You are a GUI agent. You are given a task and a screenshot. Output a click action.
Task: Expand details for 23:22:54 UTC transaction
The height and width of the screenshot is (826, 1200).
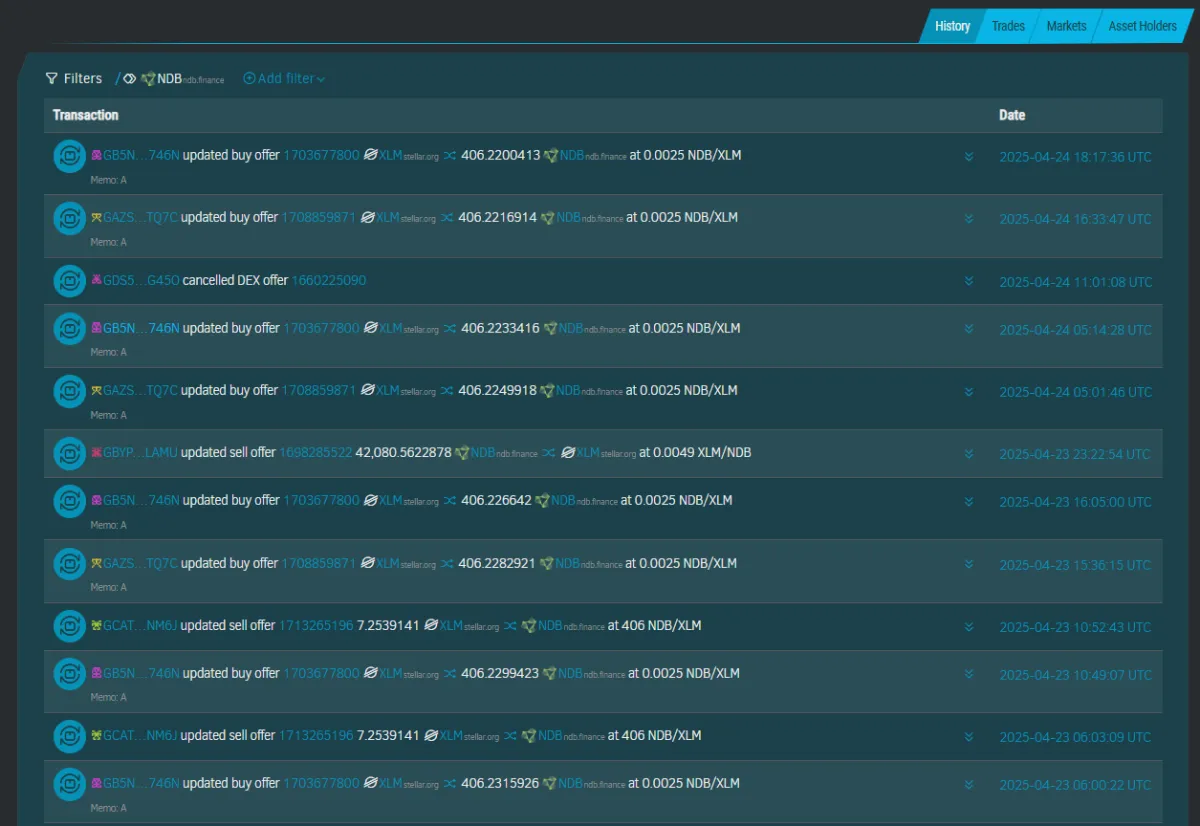[968, 454]
